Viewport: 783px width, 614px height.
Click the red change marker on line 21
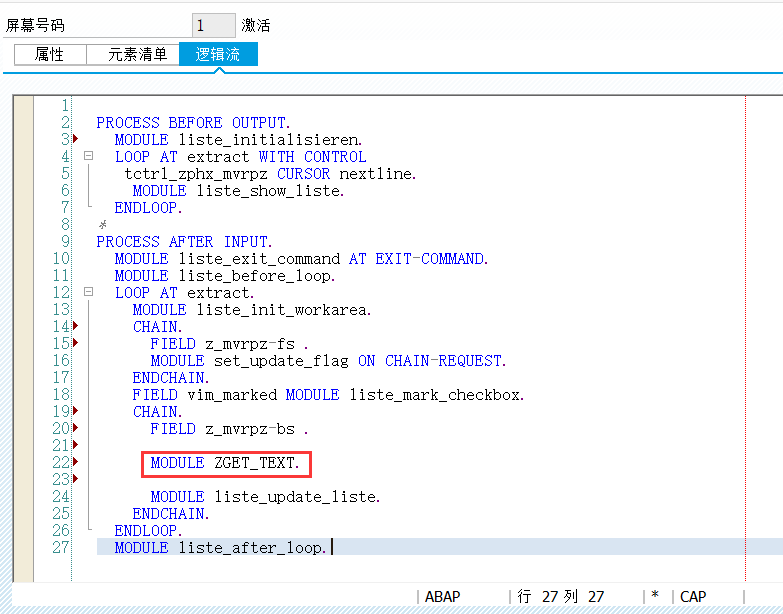[76, 445]
